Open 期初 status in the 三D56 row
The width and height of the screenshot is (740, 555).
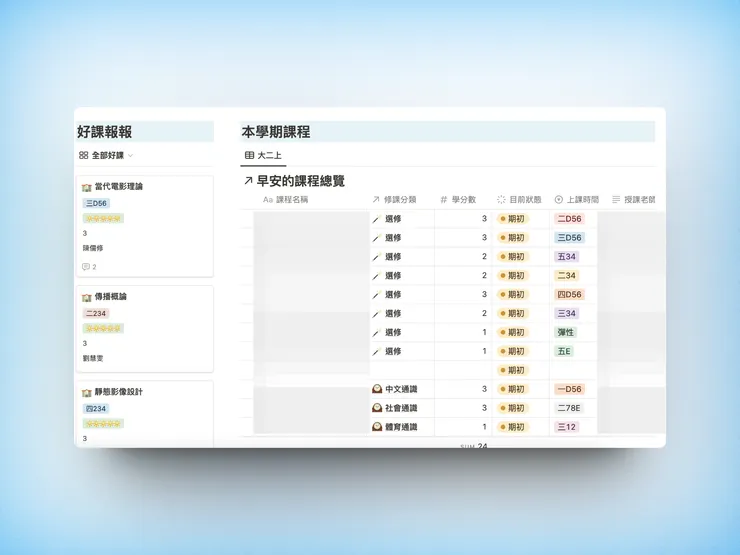click(513, 238)
